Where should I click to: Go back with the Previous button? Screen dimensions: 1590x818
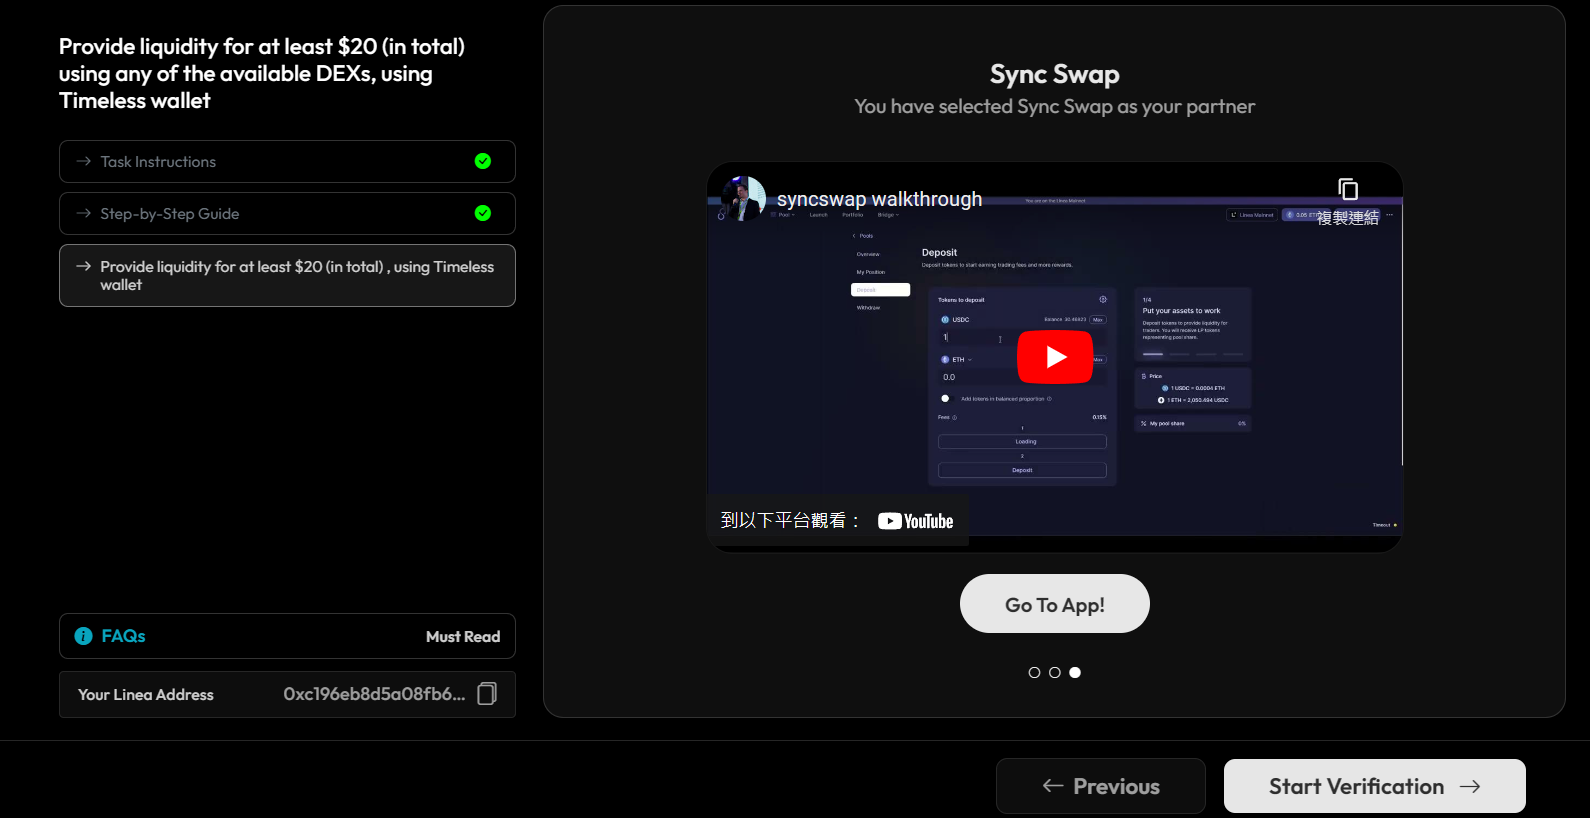[1100, 786]
